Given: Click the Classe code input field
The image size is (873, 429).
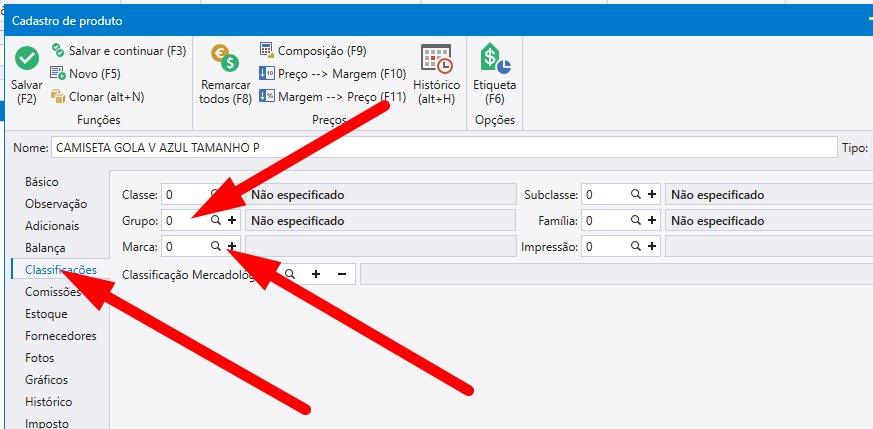Looking at the screenshot, I should tap(185, 195).
